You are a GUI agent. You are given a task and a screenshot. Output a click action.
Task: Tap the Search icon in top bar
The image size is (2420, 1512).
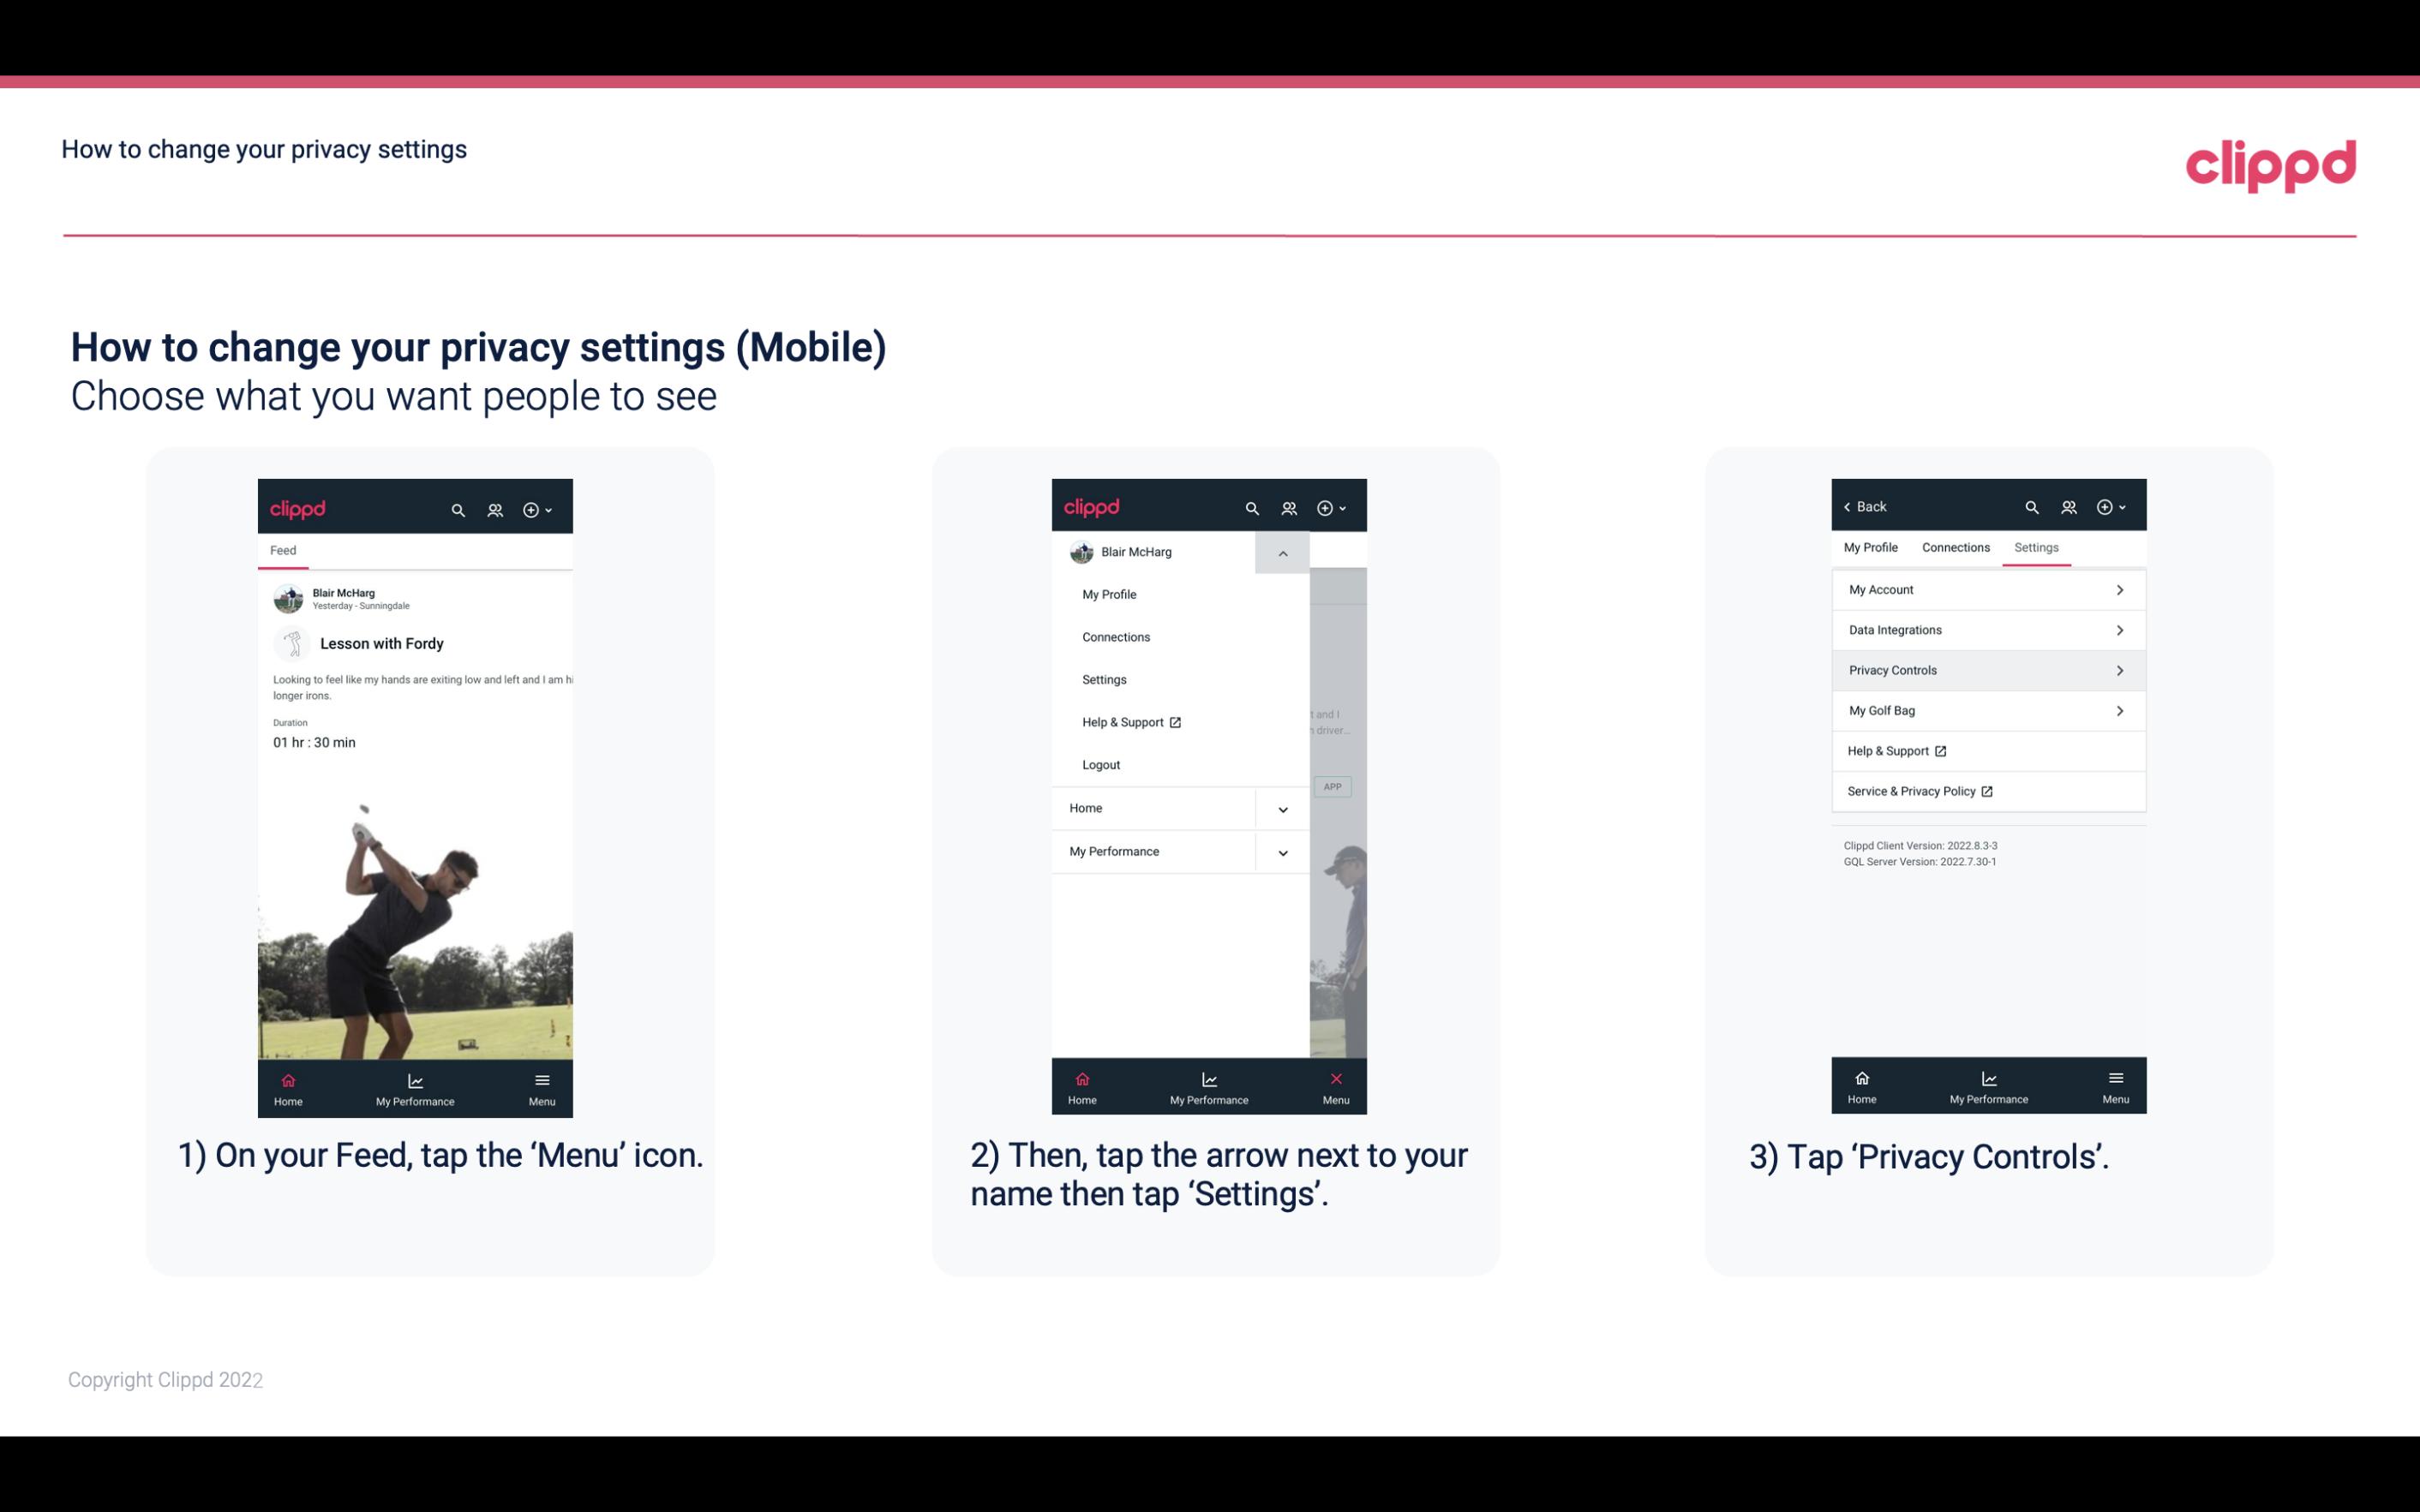[x=458, y=507]
